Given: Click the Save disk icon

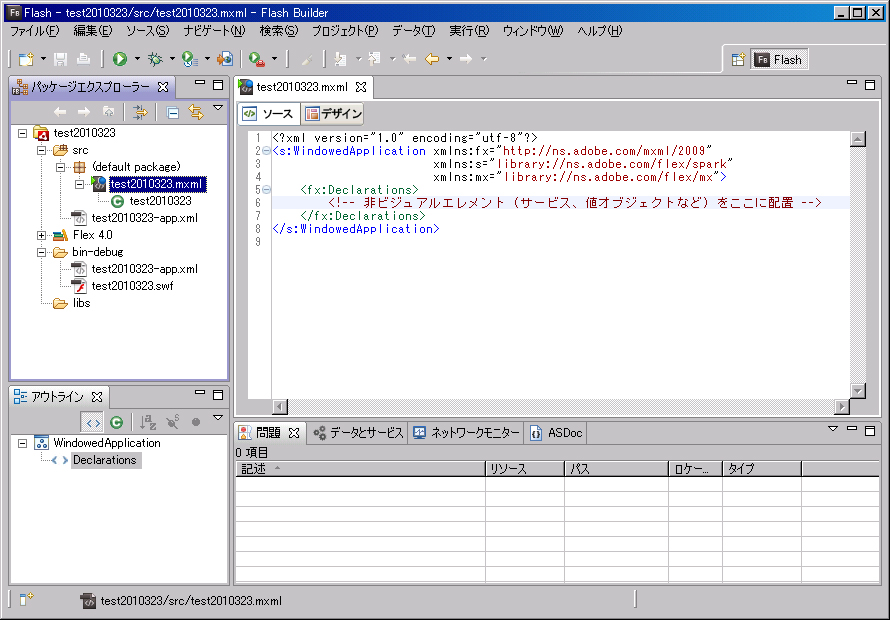Looking at the screenshot, I should [60, 59].
